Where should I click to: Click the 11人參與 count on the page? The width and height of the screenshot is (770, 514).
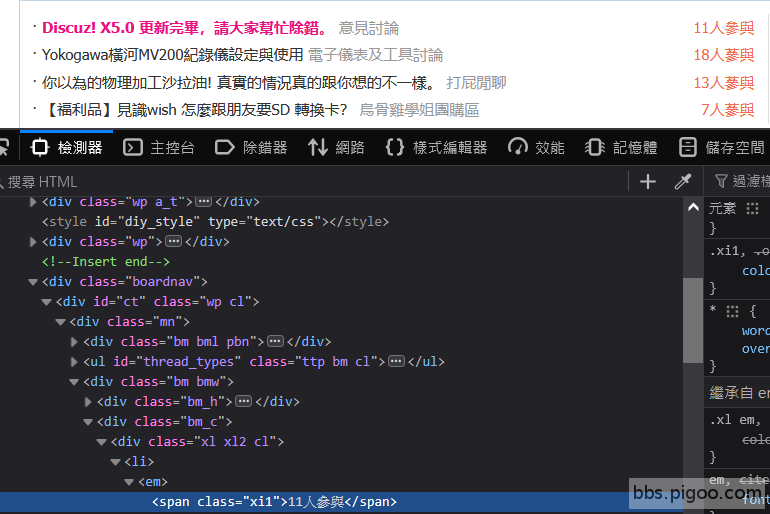click(724, 28)
